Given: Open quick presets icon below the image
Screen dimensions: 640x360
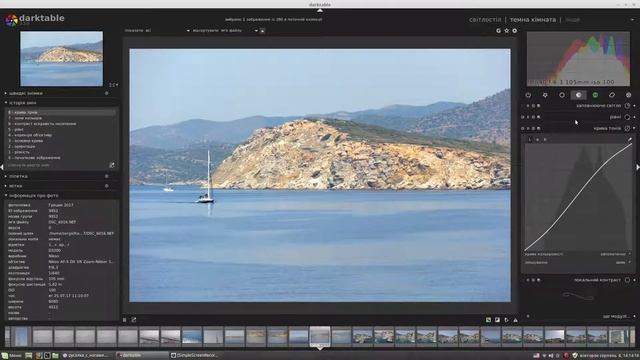Looking at the screenshot, I should point(124,320).
